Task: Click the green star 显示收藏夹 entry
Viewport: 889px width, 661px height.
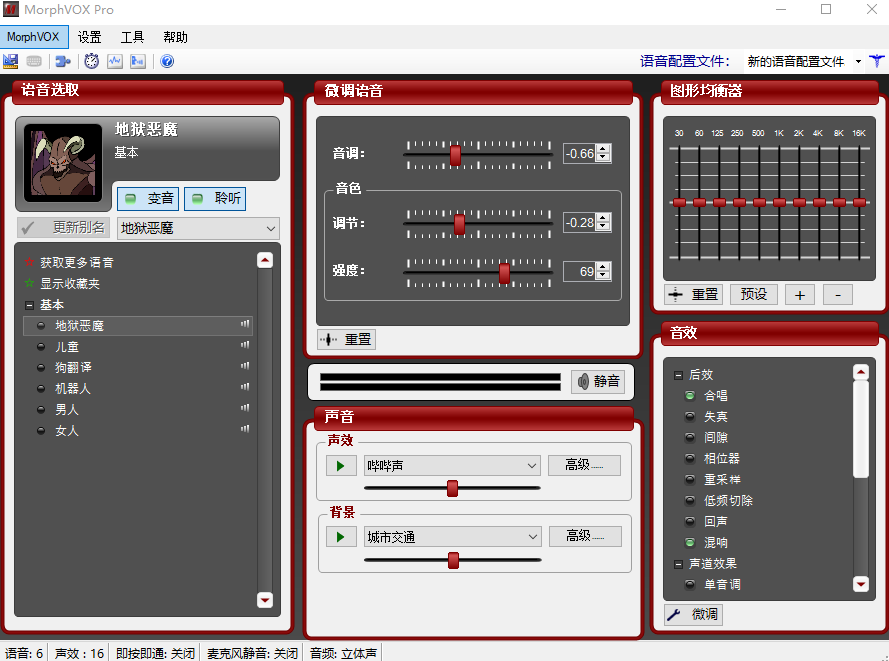Action: click(x=62, y=283)
